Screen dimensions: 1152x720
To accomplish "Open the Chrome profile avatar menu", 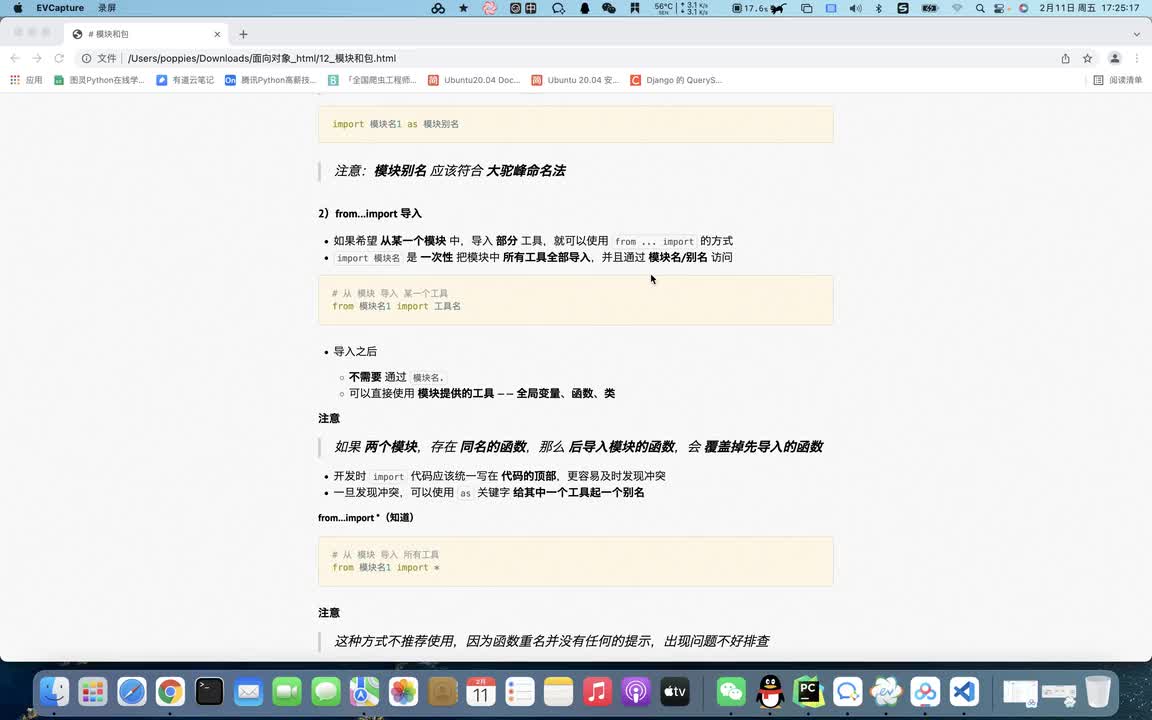I will [x=1115, y=58].
